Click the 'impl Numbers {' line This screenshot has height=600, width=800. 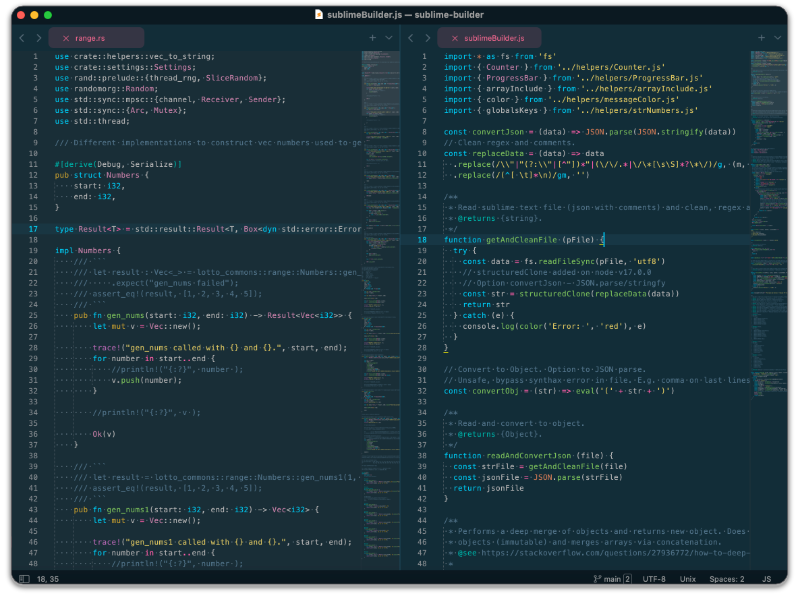point(88,251)
